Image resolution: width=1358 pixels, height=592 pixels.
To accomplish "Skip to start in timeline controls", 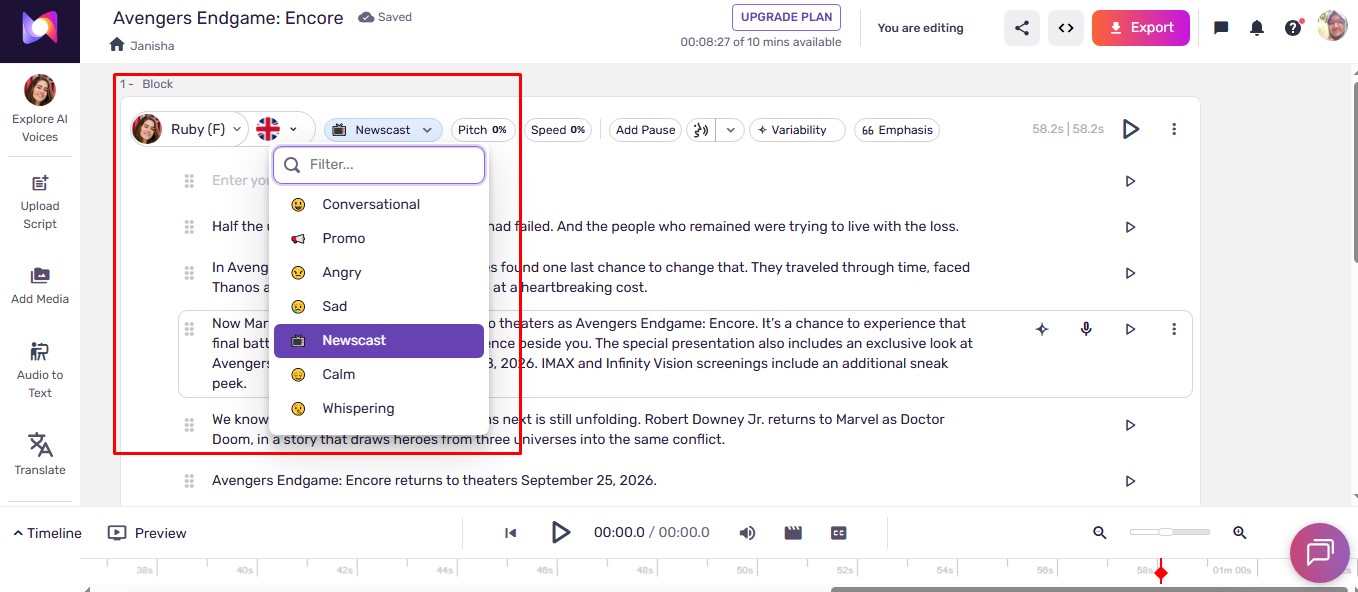I will [x=511, y=533].
